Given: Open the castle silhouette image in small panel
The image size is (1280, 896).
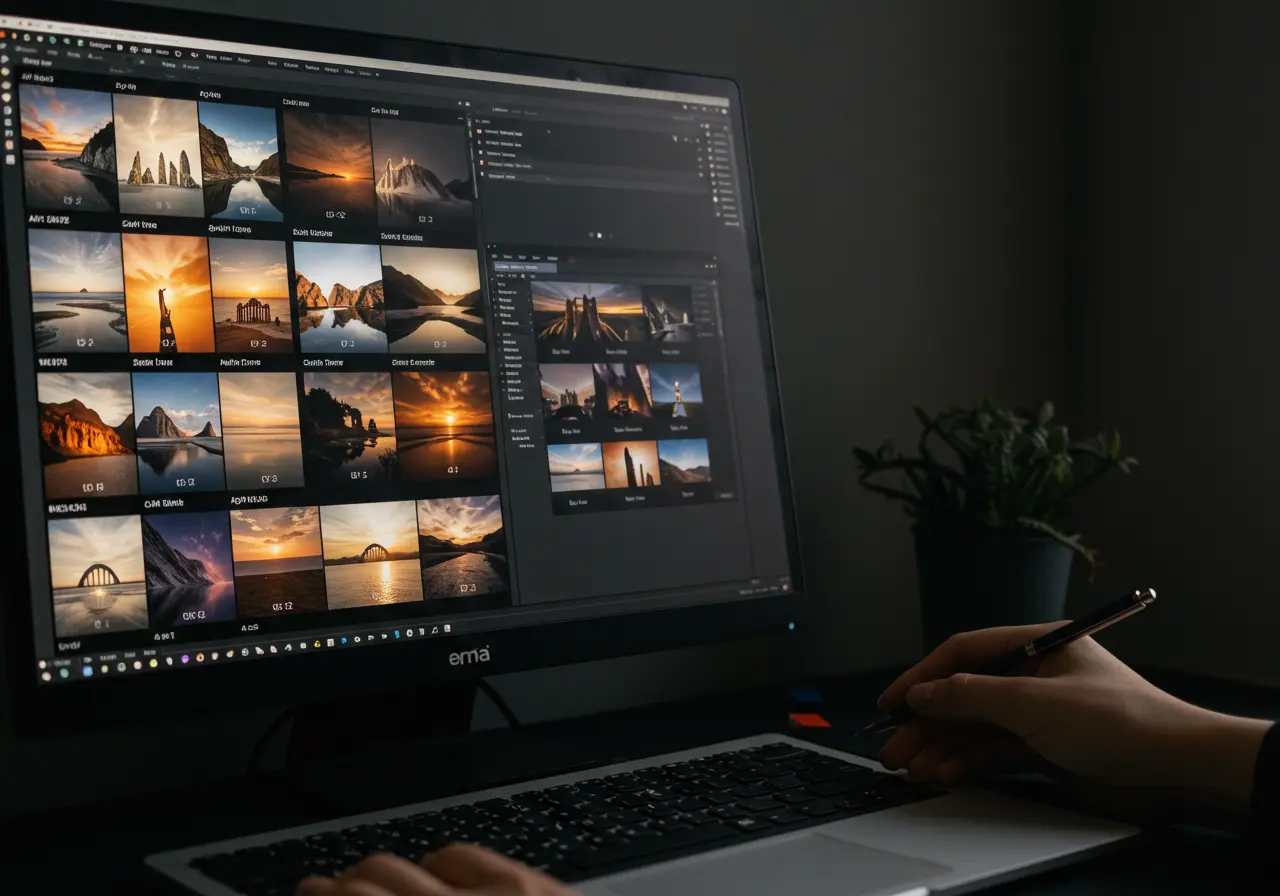Looking at the screenshot, I should (567, 392).
